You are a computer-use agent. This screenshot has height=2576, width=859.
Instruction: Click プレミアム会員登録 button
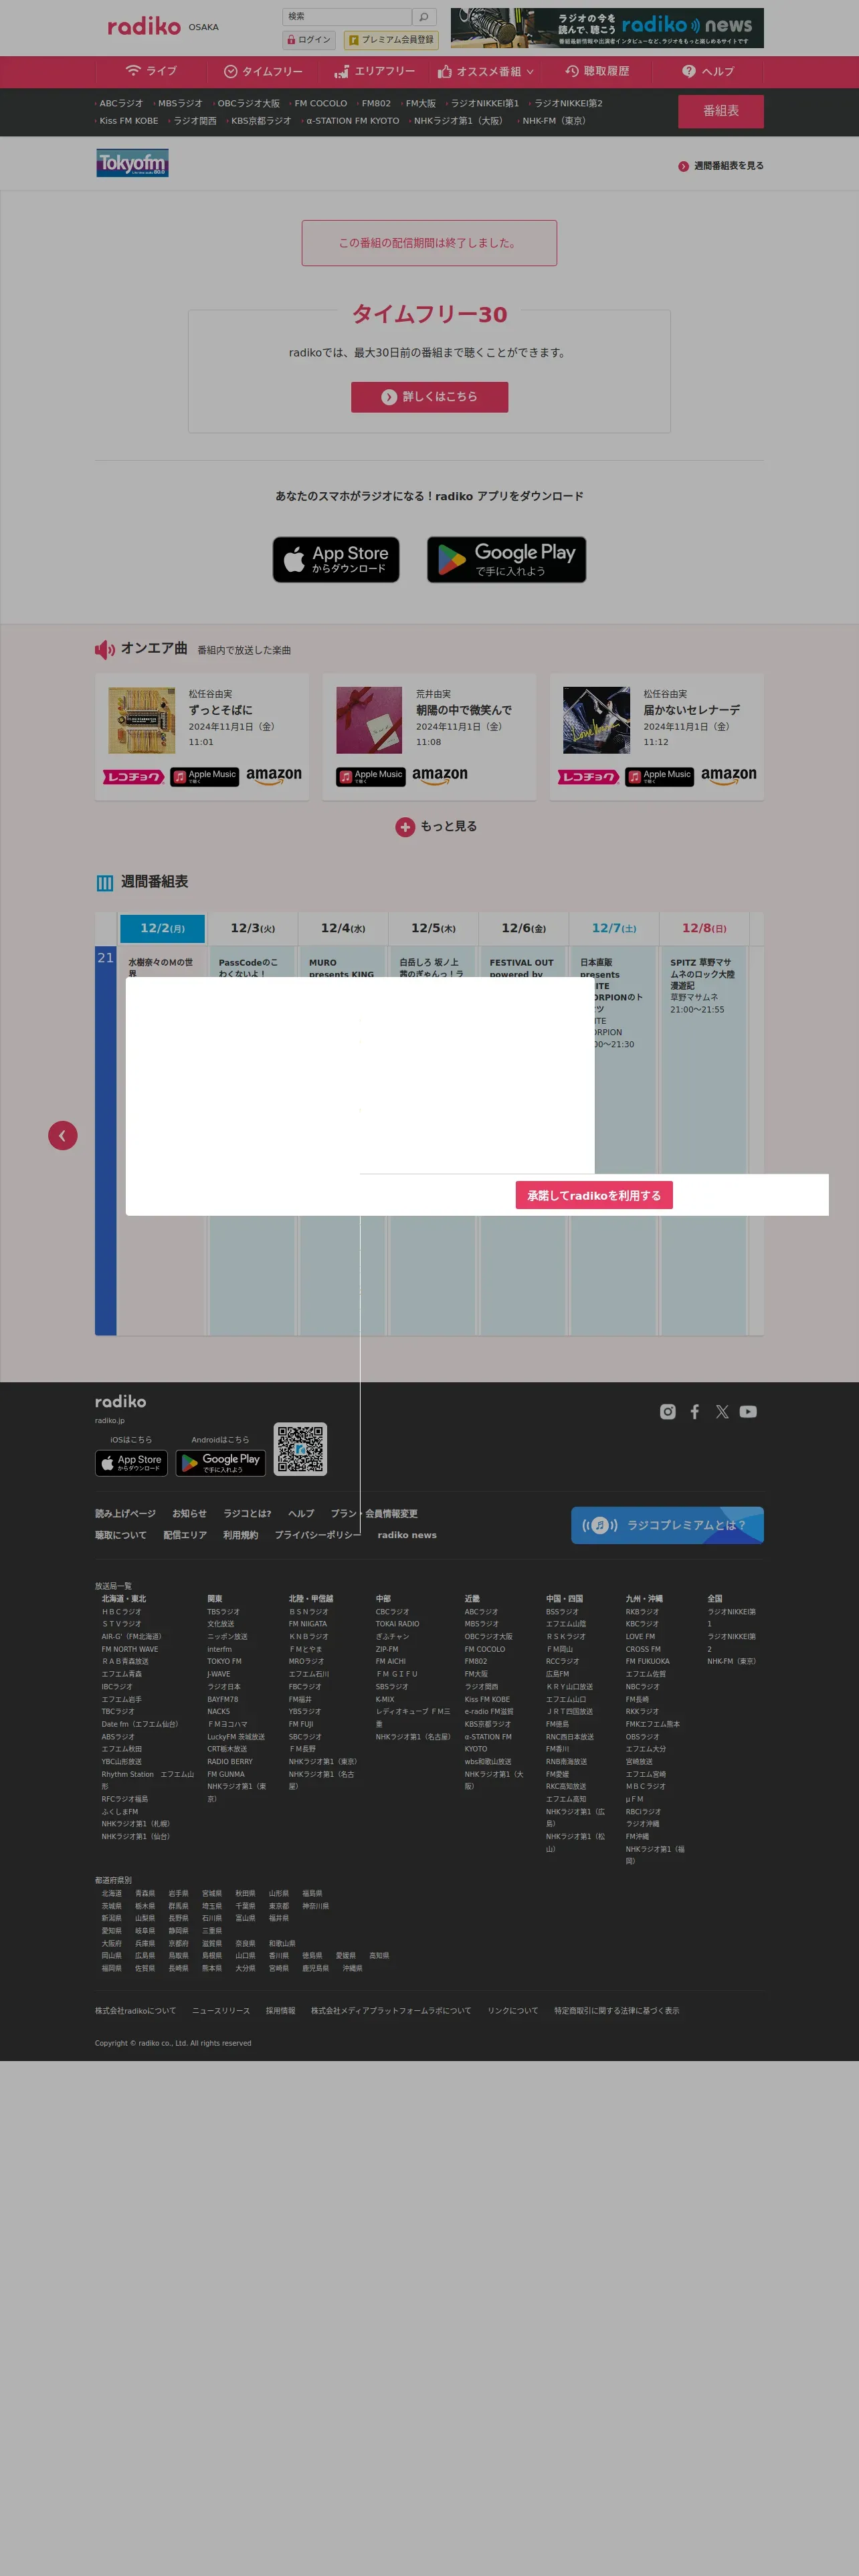tap(391, 40)
